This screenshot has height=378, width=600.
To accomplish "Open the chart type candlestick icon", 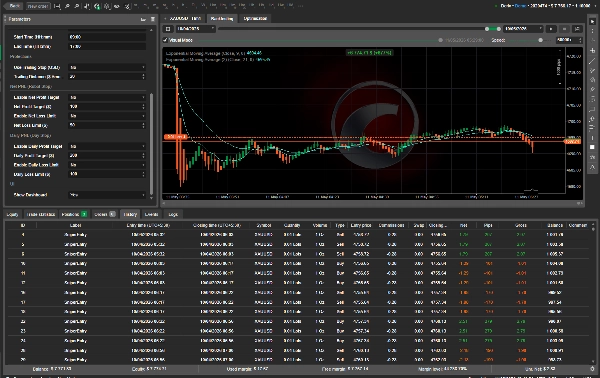I will pyautogui.click(x=87, y=6).
